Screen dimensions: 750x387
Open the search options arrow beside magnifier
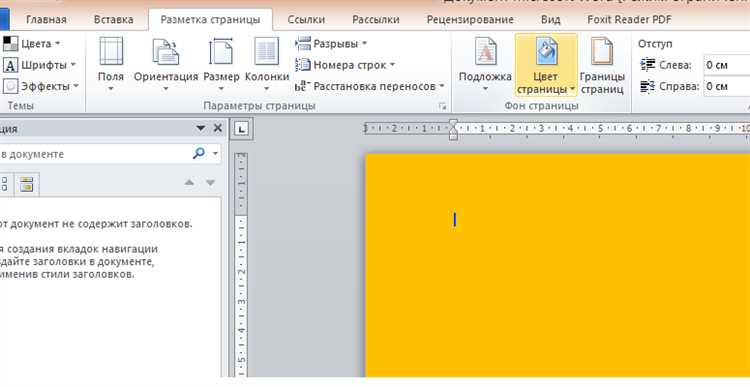pyautogui.click(x=216, y=154)
